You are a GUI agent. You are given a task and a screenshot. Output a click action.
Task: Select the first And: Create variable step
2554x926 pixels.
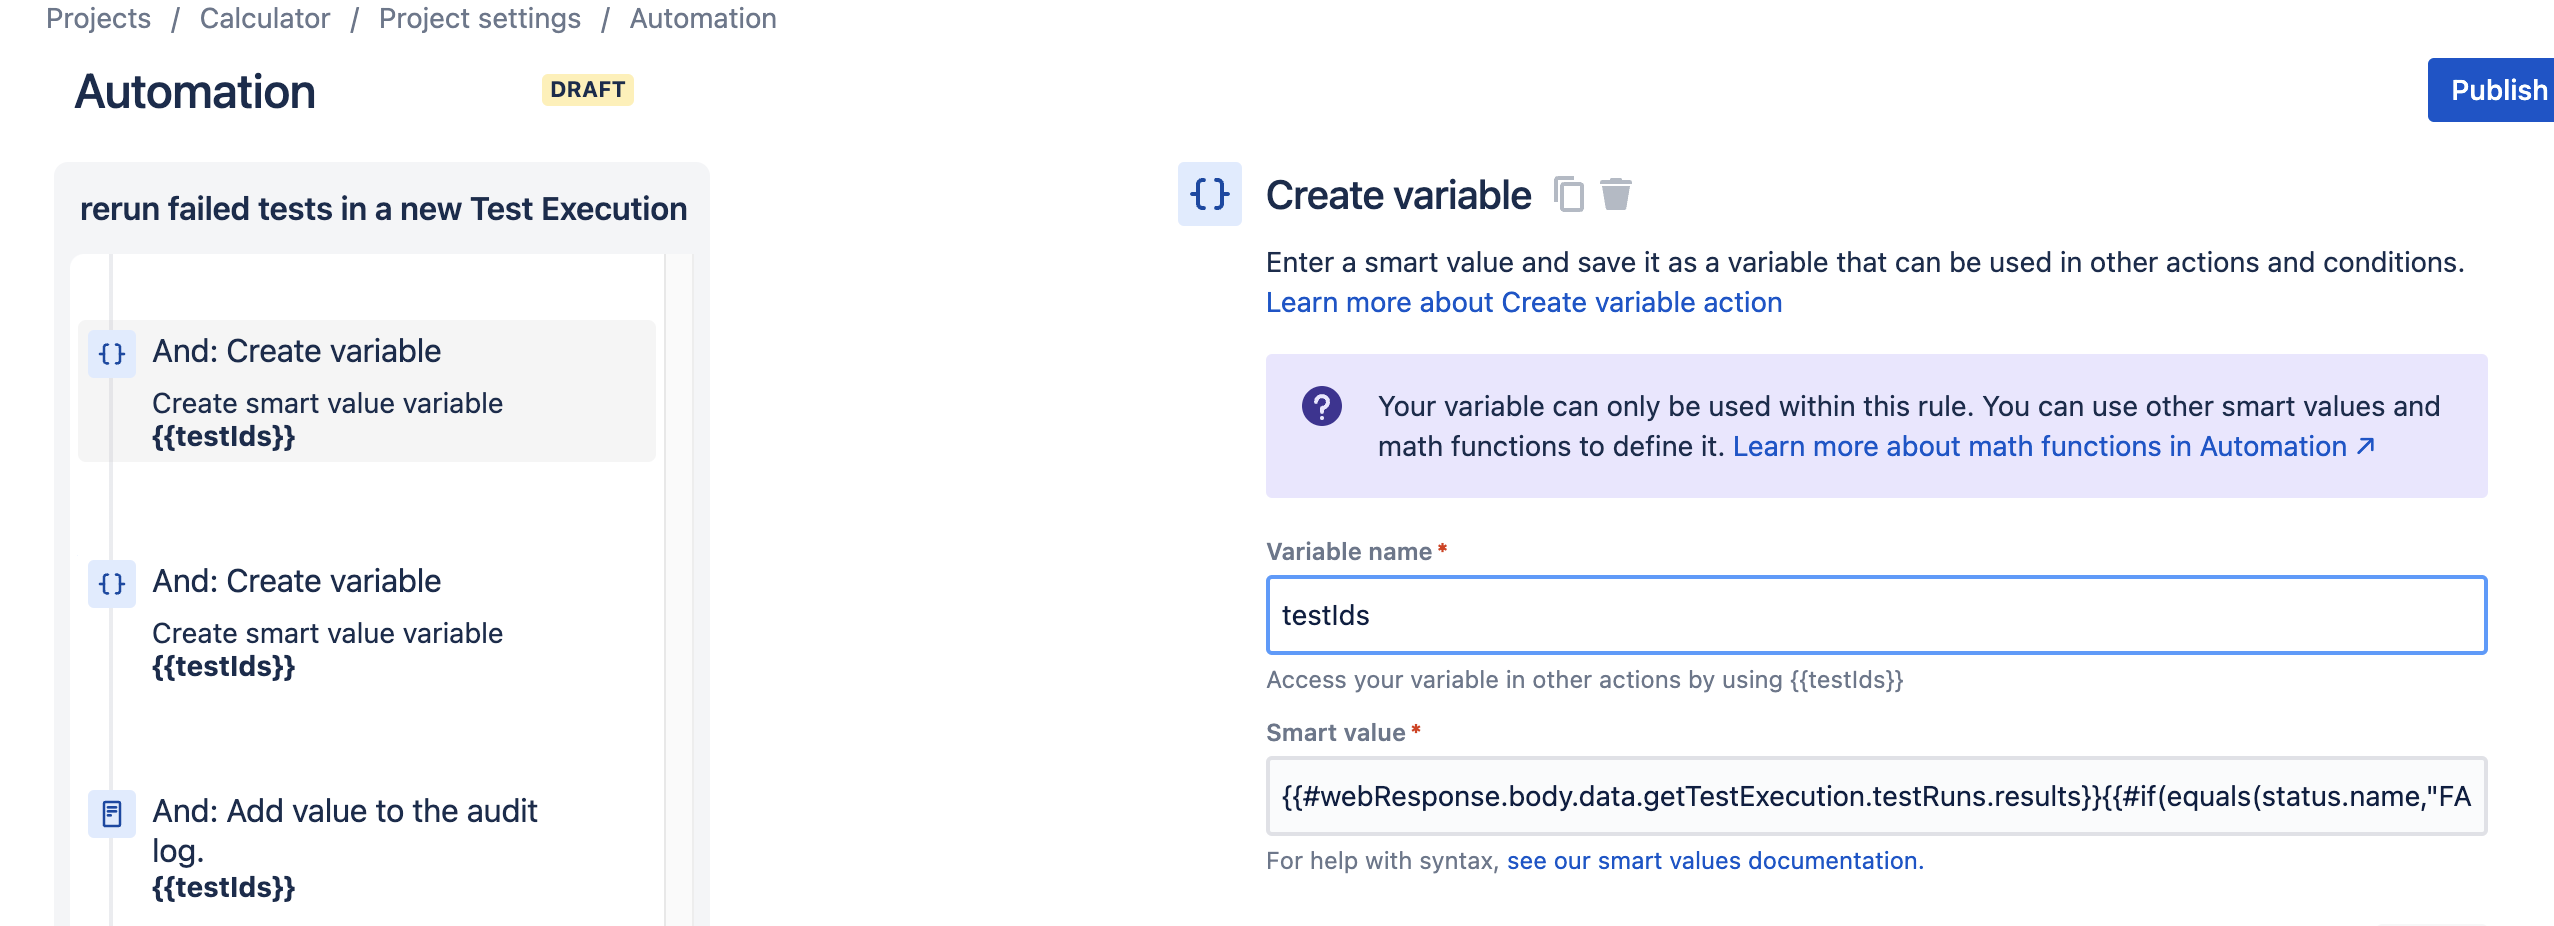pos(367,391)
